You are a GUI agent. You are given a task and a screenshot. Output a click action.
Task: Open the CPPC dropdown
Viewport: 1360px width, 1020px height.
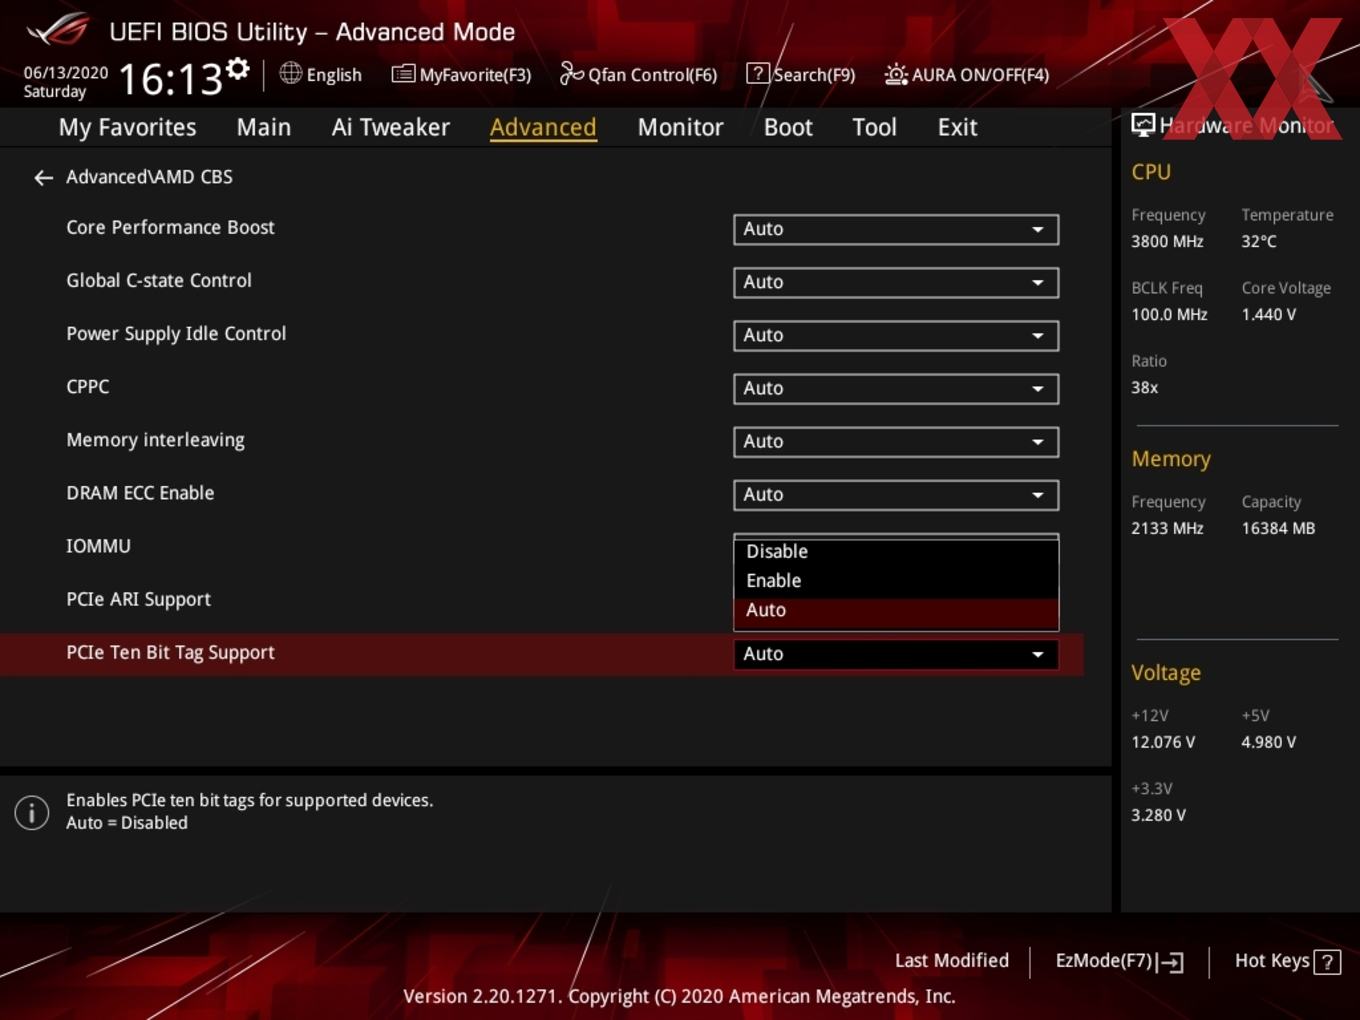point(896,388)
